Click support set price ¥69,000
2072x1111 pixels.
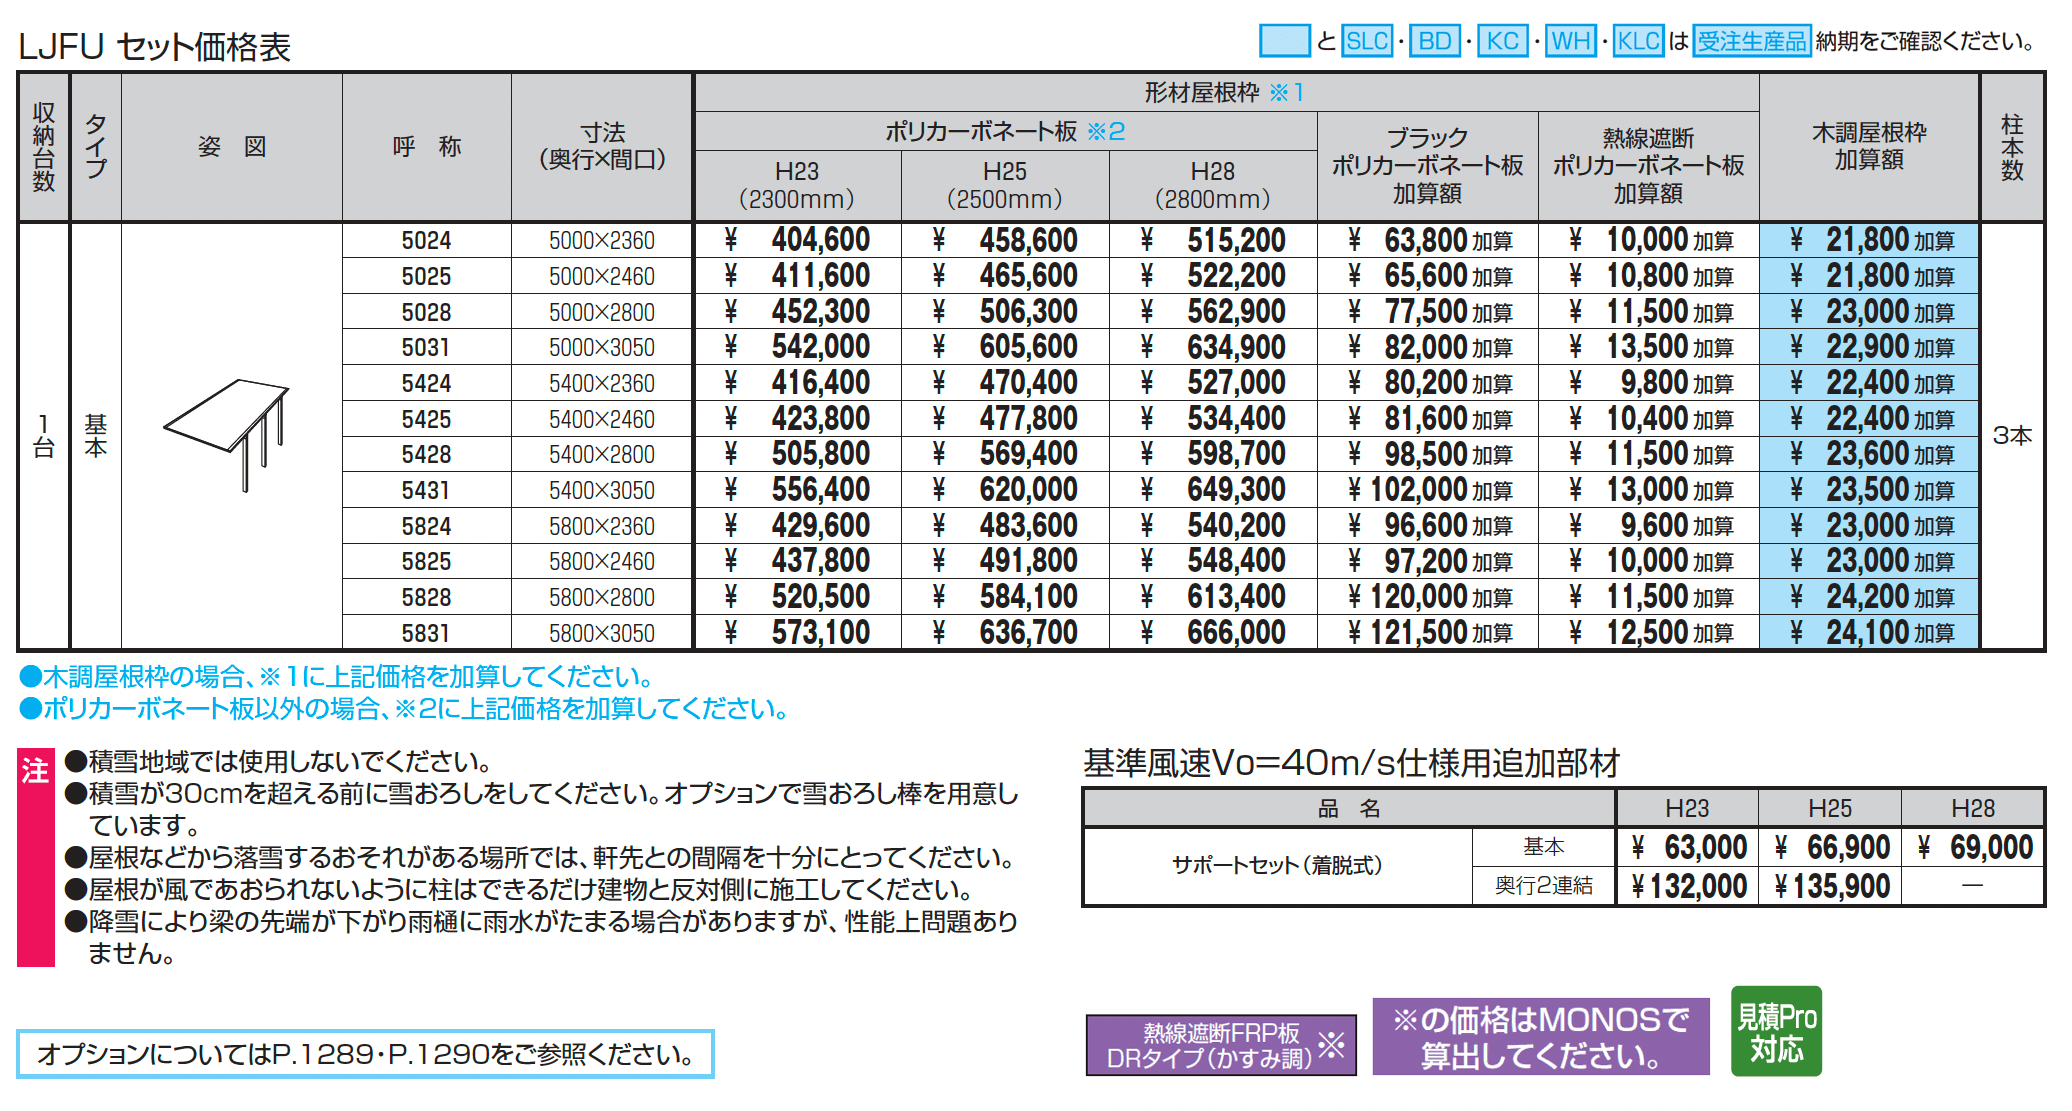click(1973, 848)
